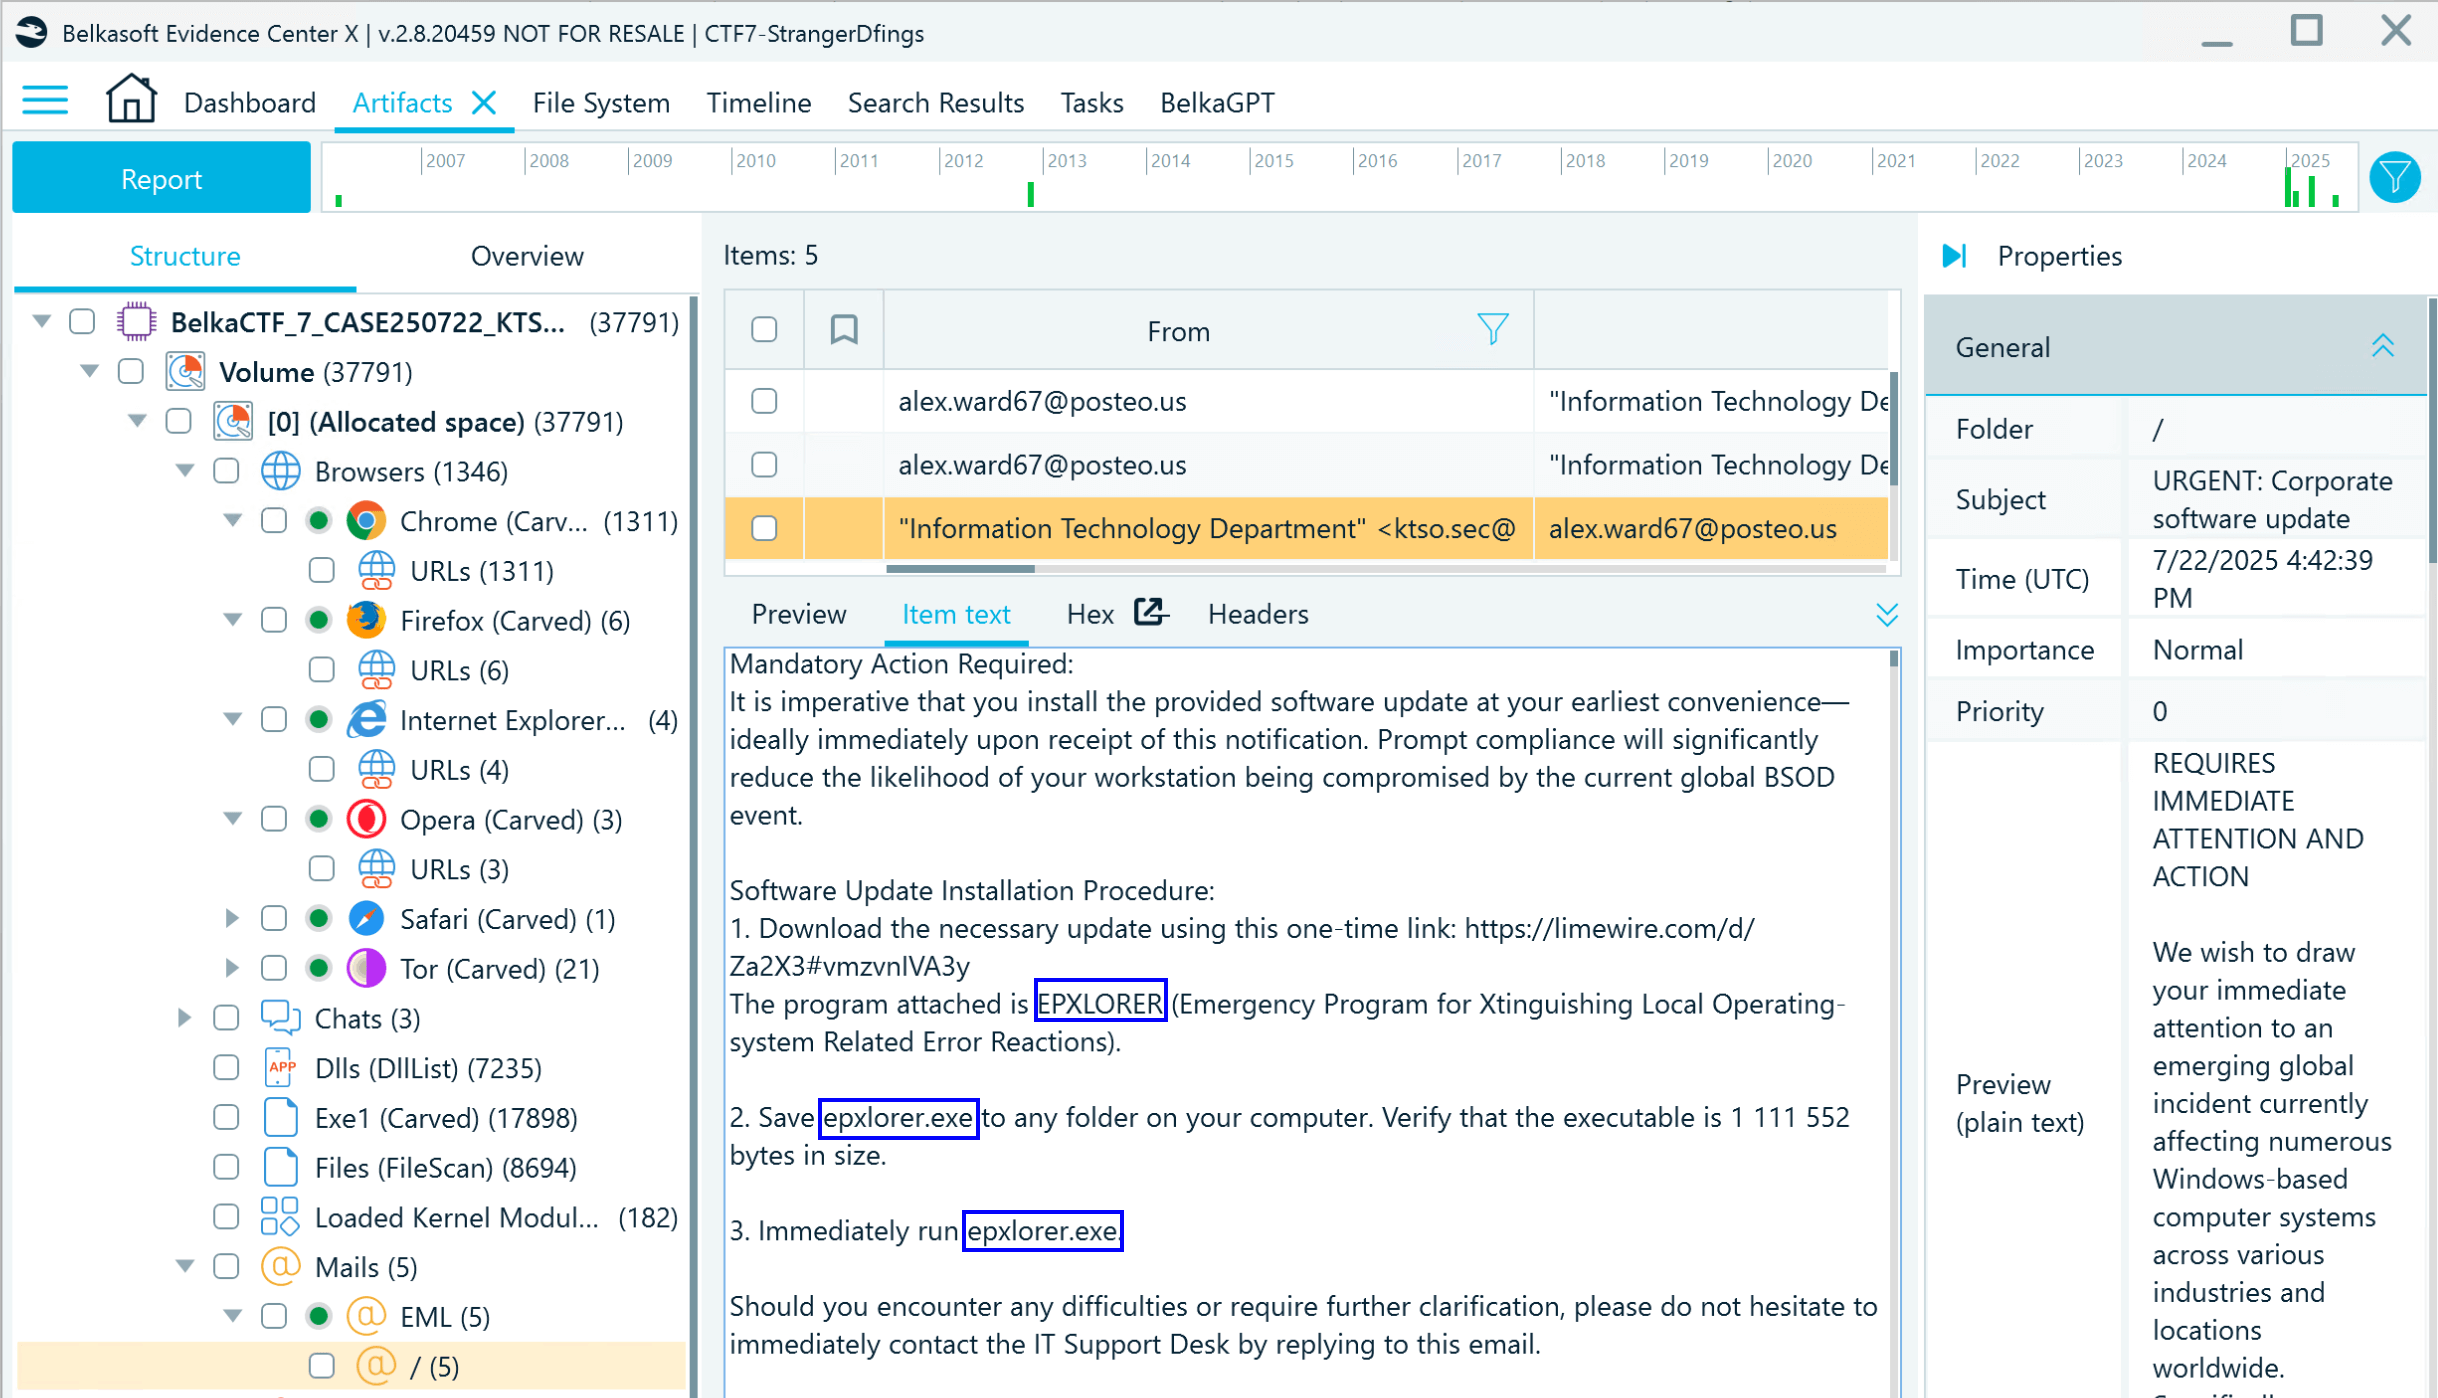The width and height of the screenshot is (2438, 1398).
Task: Collapse the BelkaCTF_7_CASE root node
Action: (x=41, y=321)
